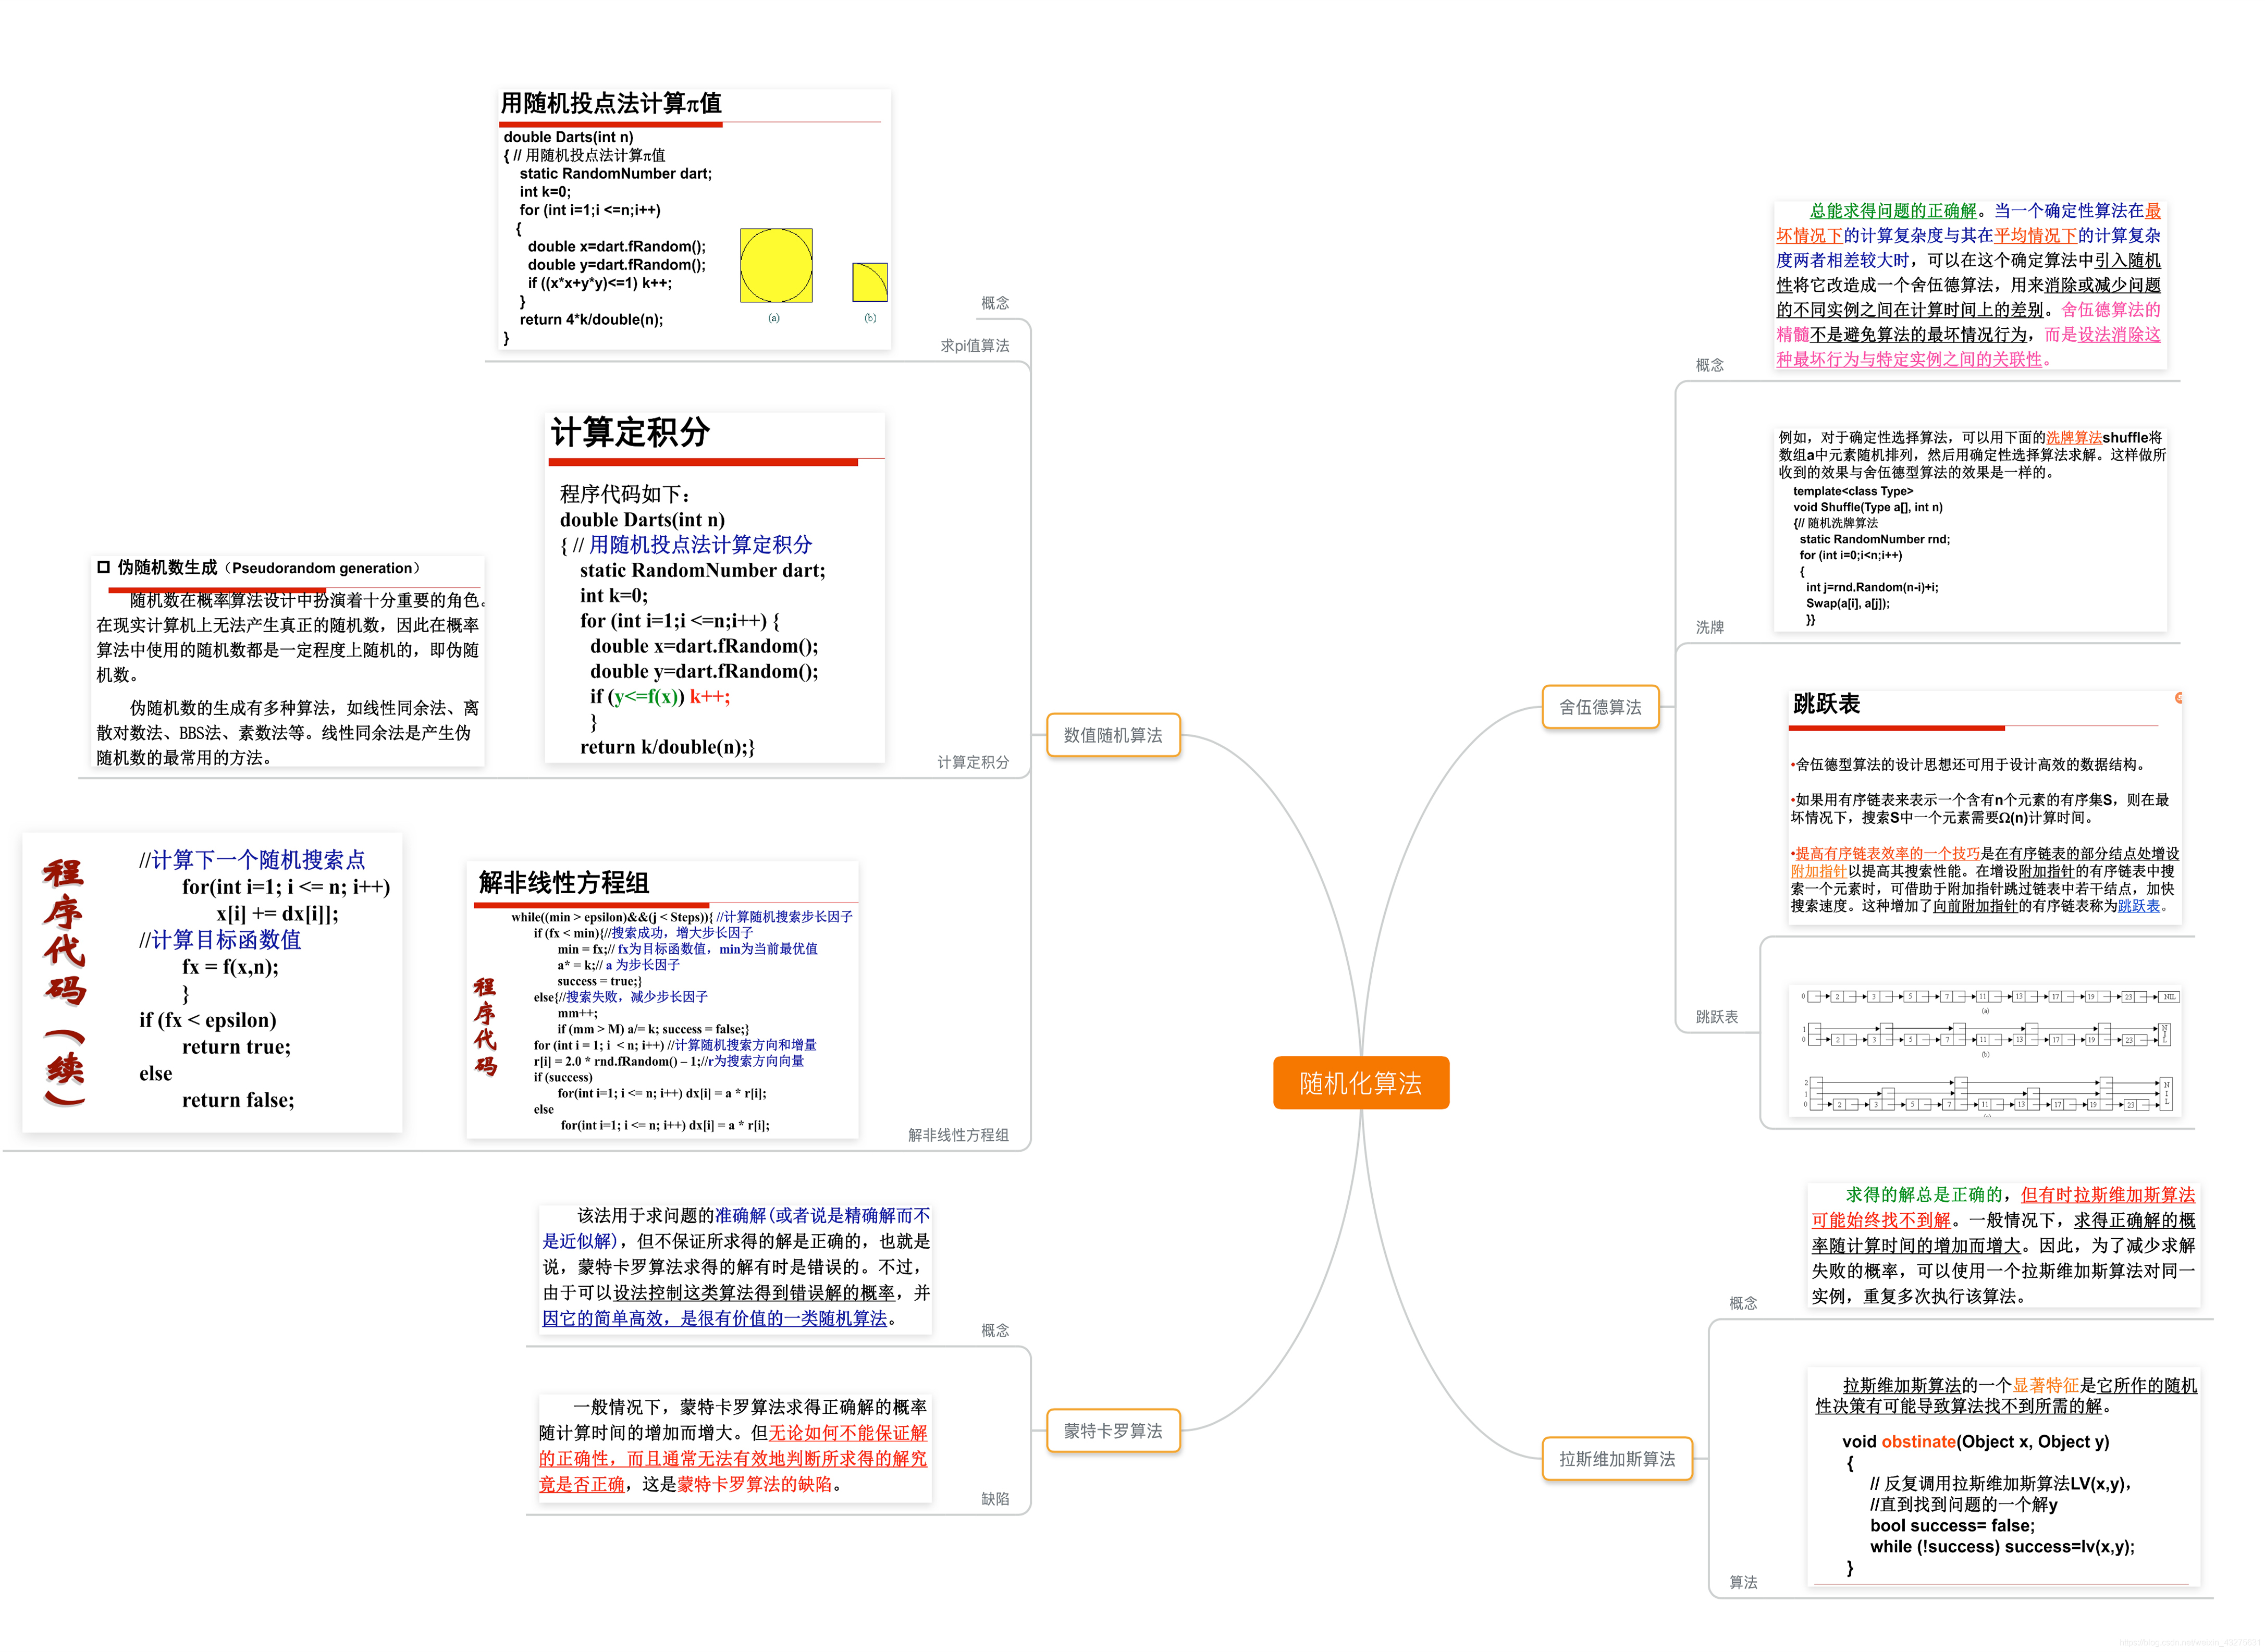
Task: Click the blue 跳跃表 hyperlink text
Action: point(2138,906)
